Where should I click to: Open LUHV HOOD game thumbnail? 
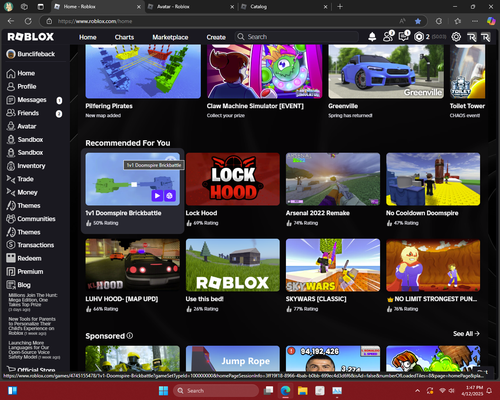pos(132,265)
